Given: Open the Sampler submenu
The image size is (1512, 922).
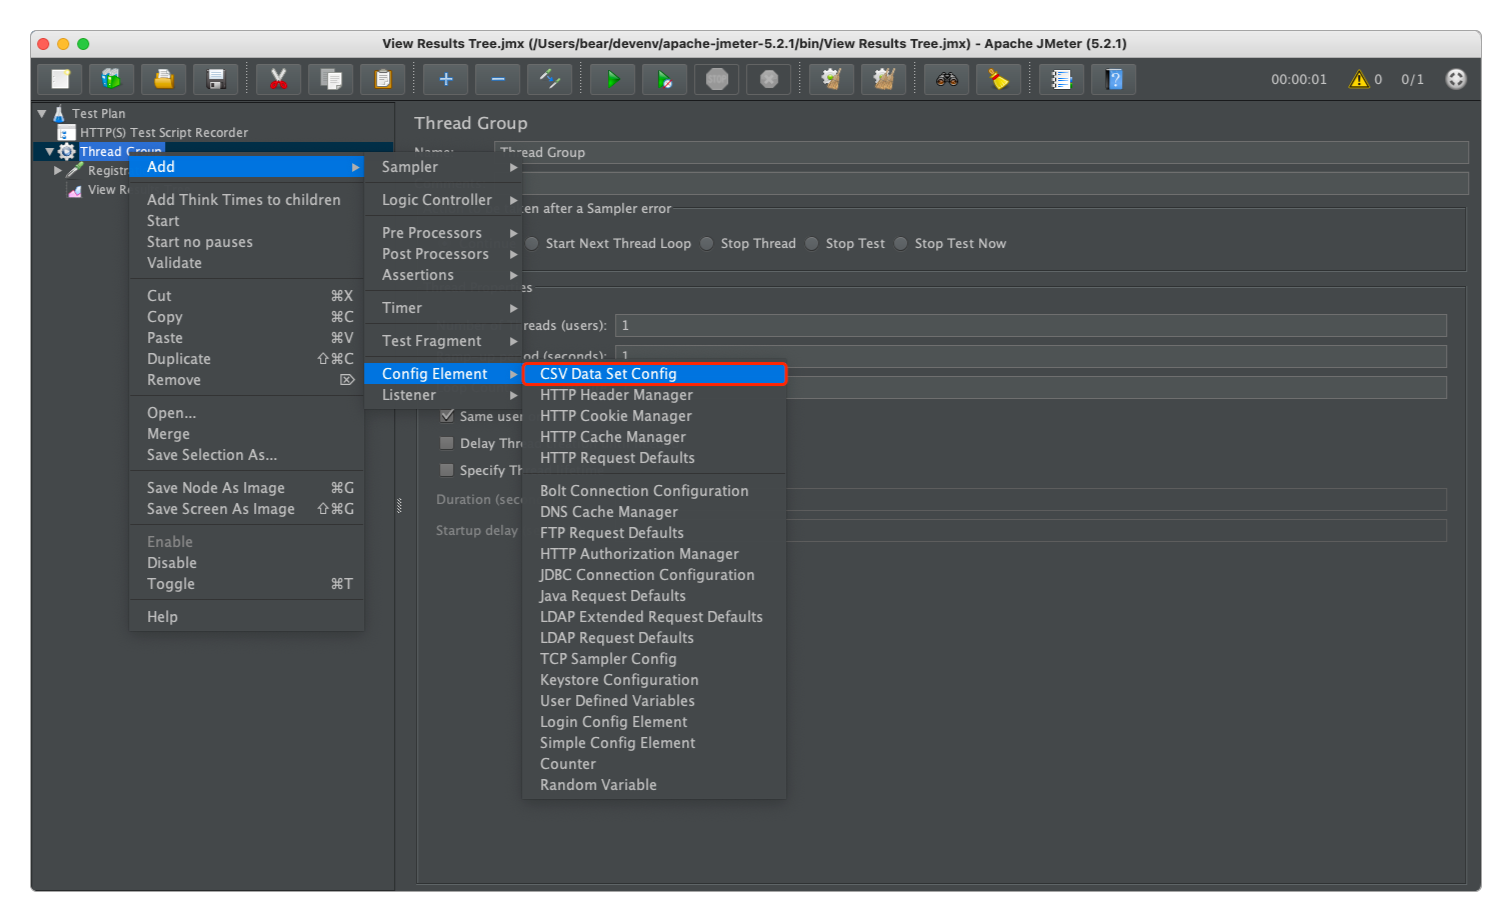Looking at the screenshot, I should (x=444, y=167).
